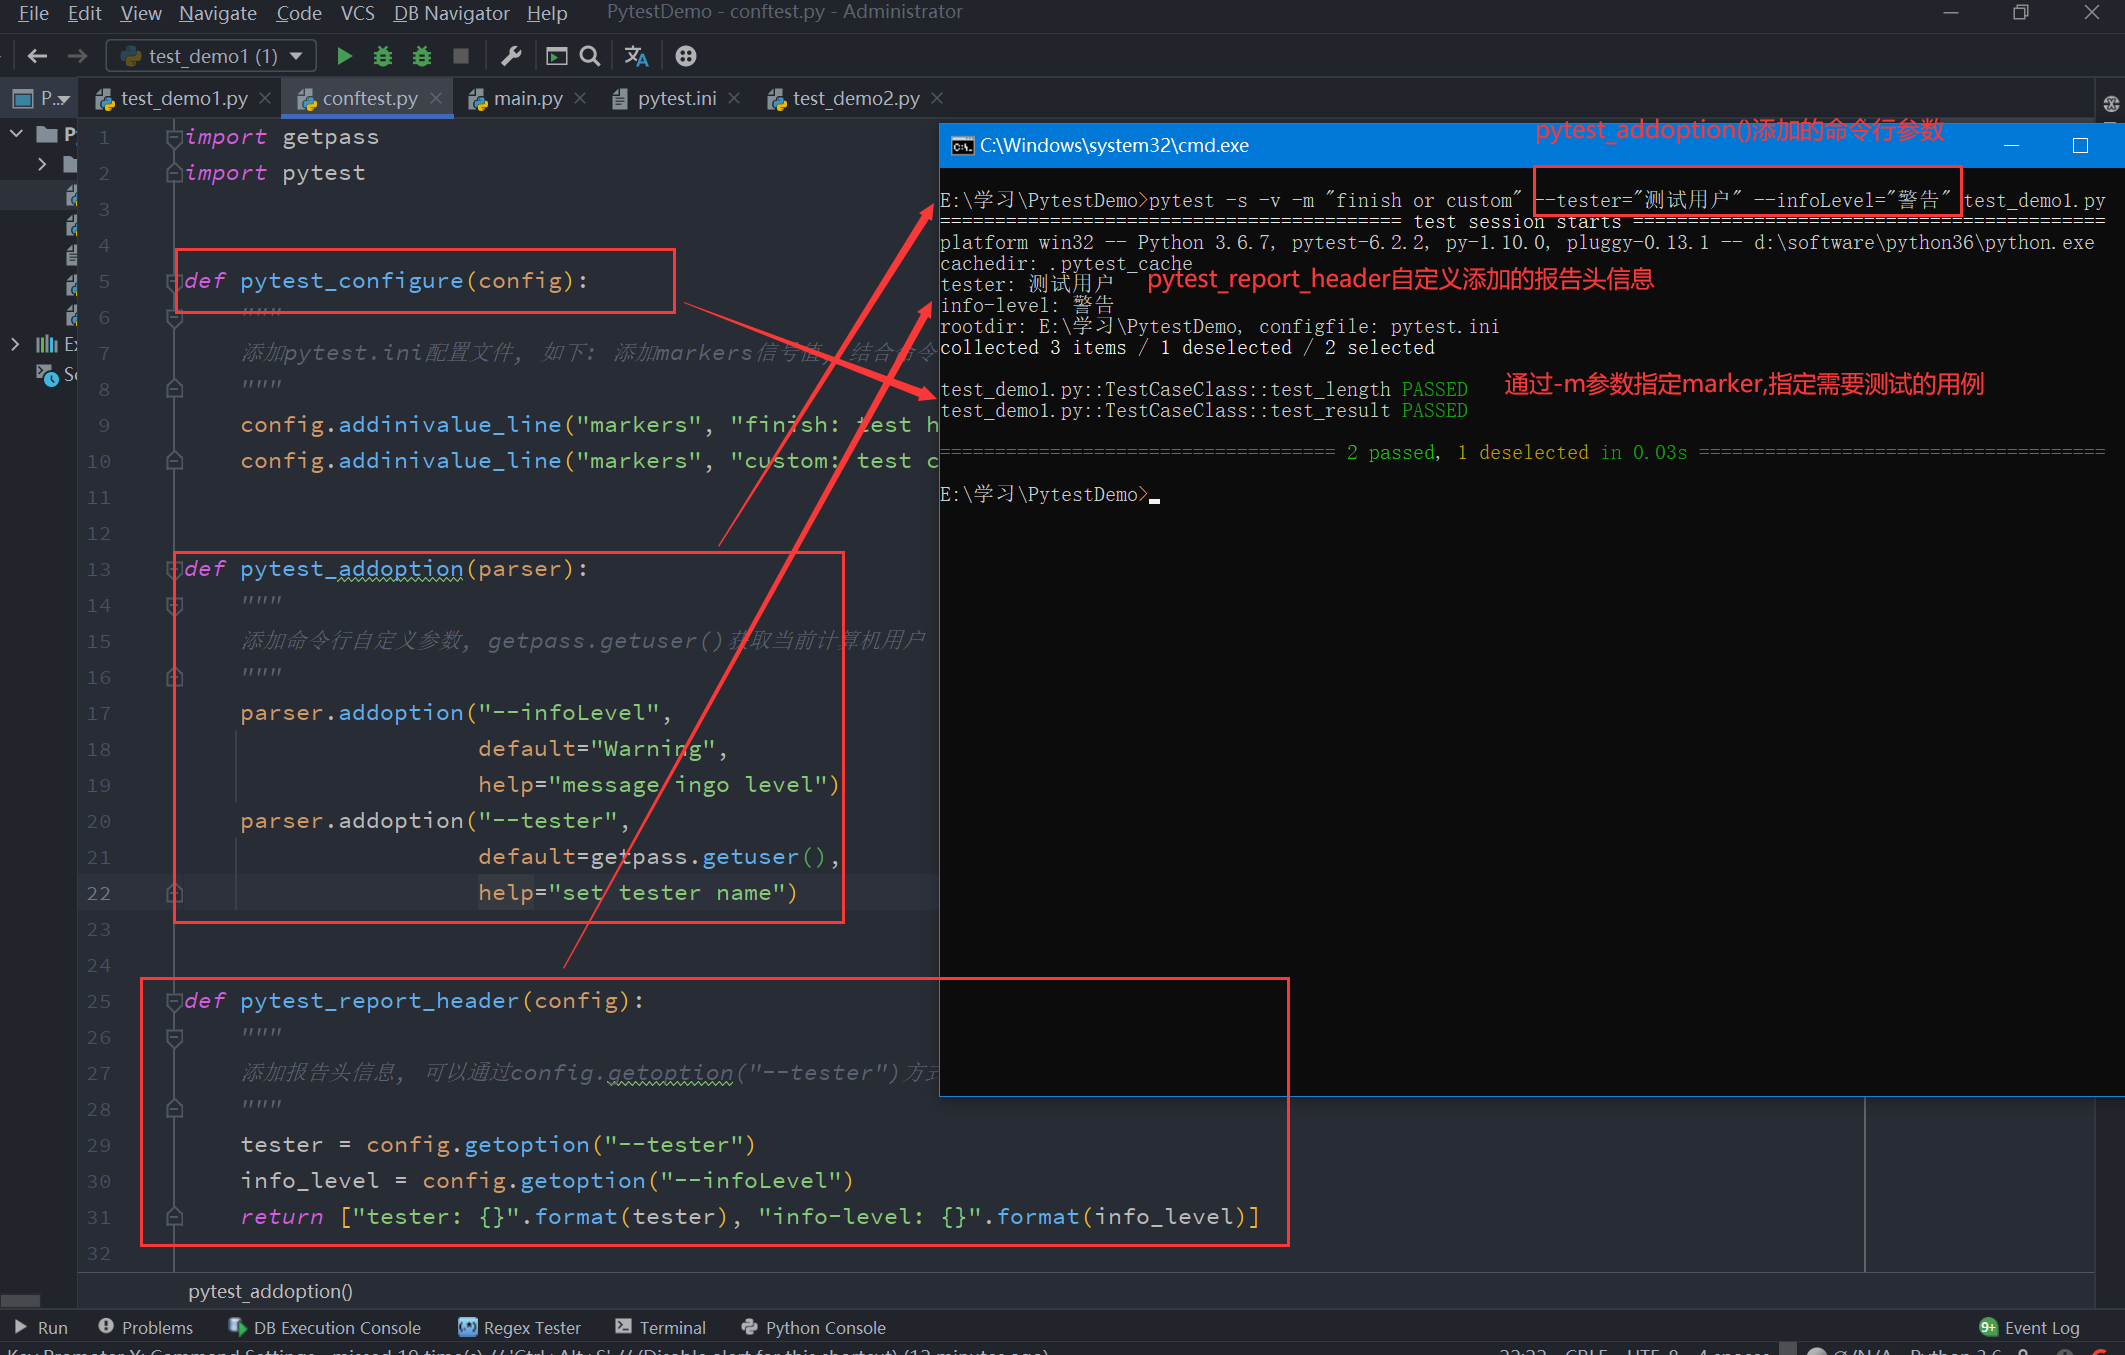The image size is (2125, 1355).
Task: Collapse the project root folder in Project panel
Action: 16,133
